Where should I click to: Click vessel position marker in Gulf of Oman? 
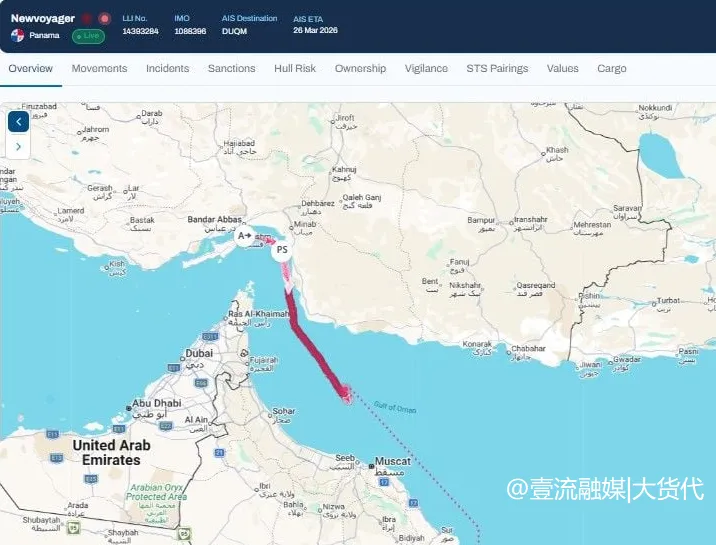click(347, 396)
